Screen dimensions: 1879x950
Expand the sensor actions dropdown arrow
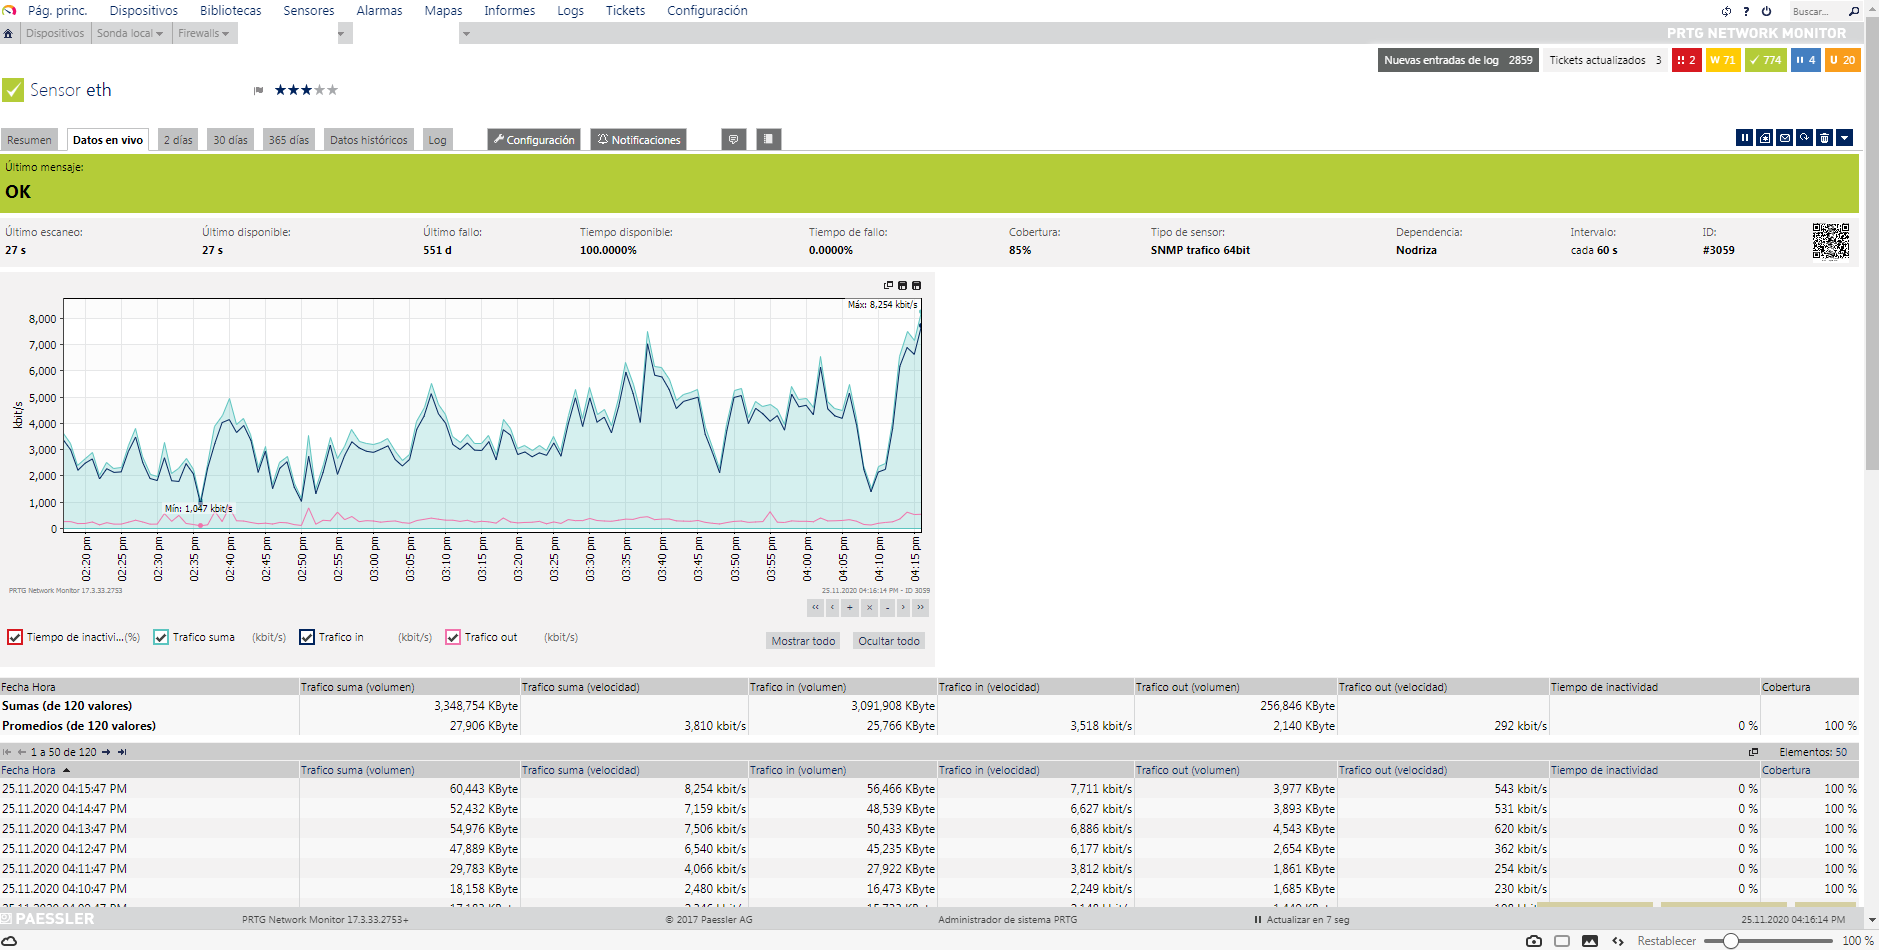1845,138
